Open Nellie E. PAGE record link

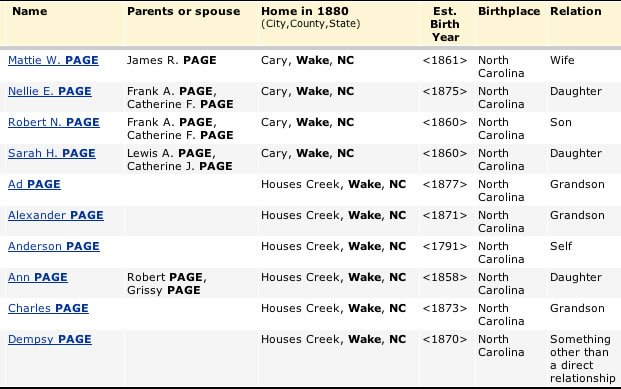click(50, 91)
